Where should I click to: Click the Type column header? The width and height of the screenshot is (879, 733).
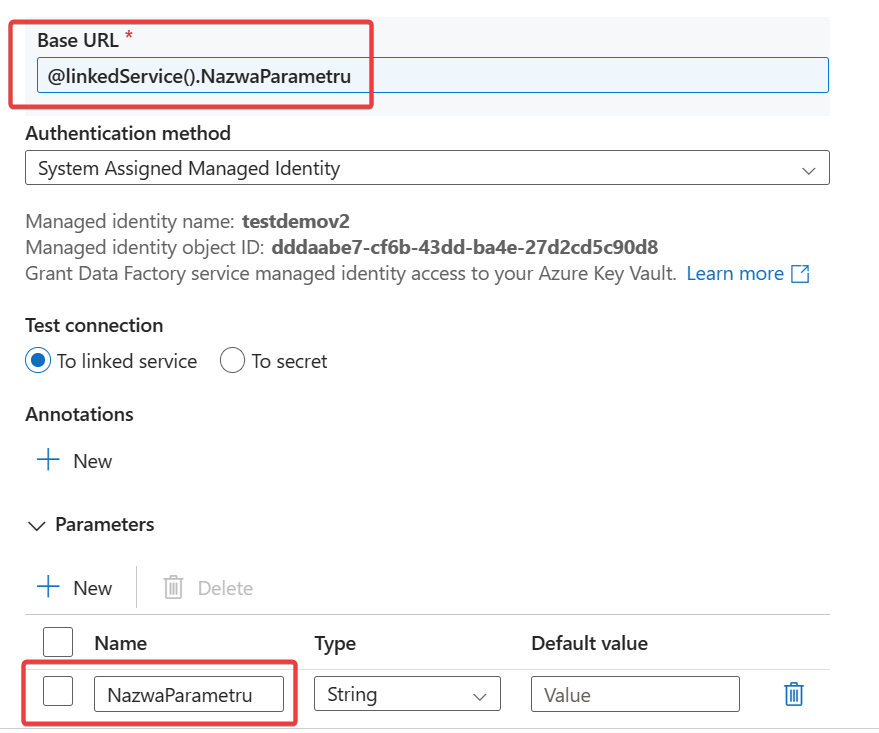tap(335, 643)
